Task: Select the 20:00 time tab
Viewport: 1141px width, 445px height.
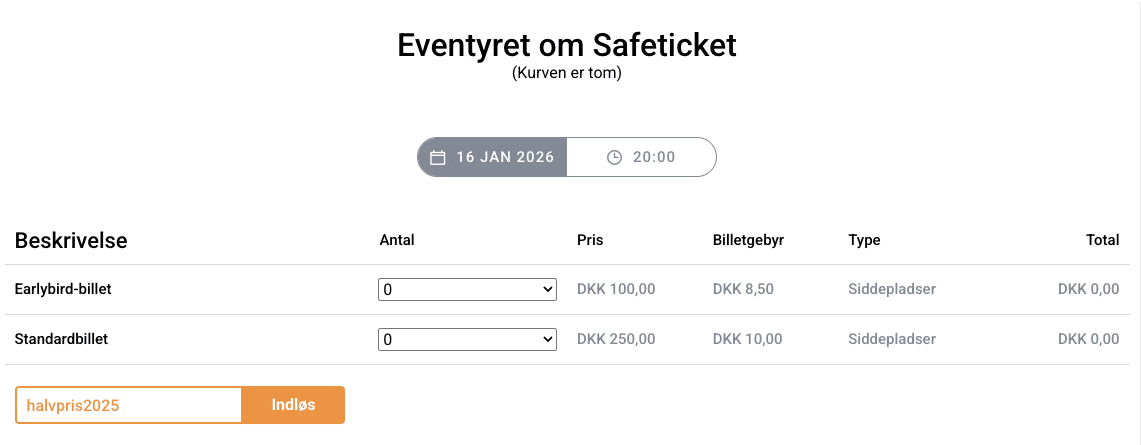Action: (x=641, y=157)
